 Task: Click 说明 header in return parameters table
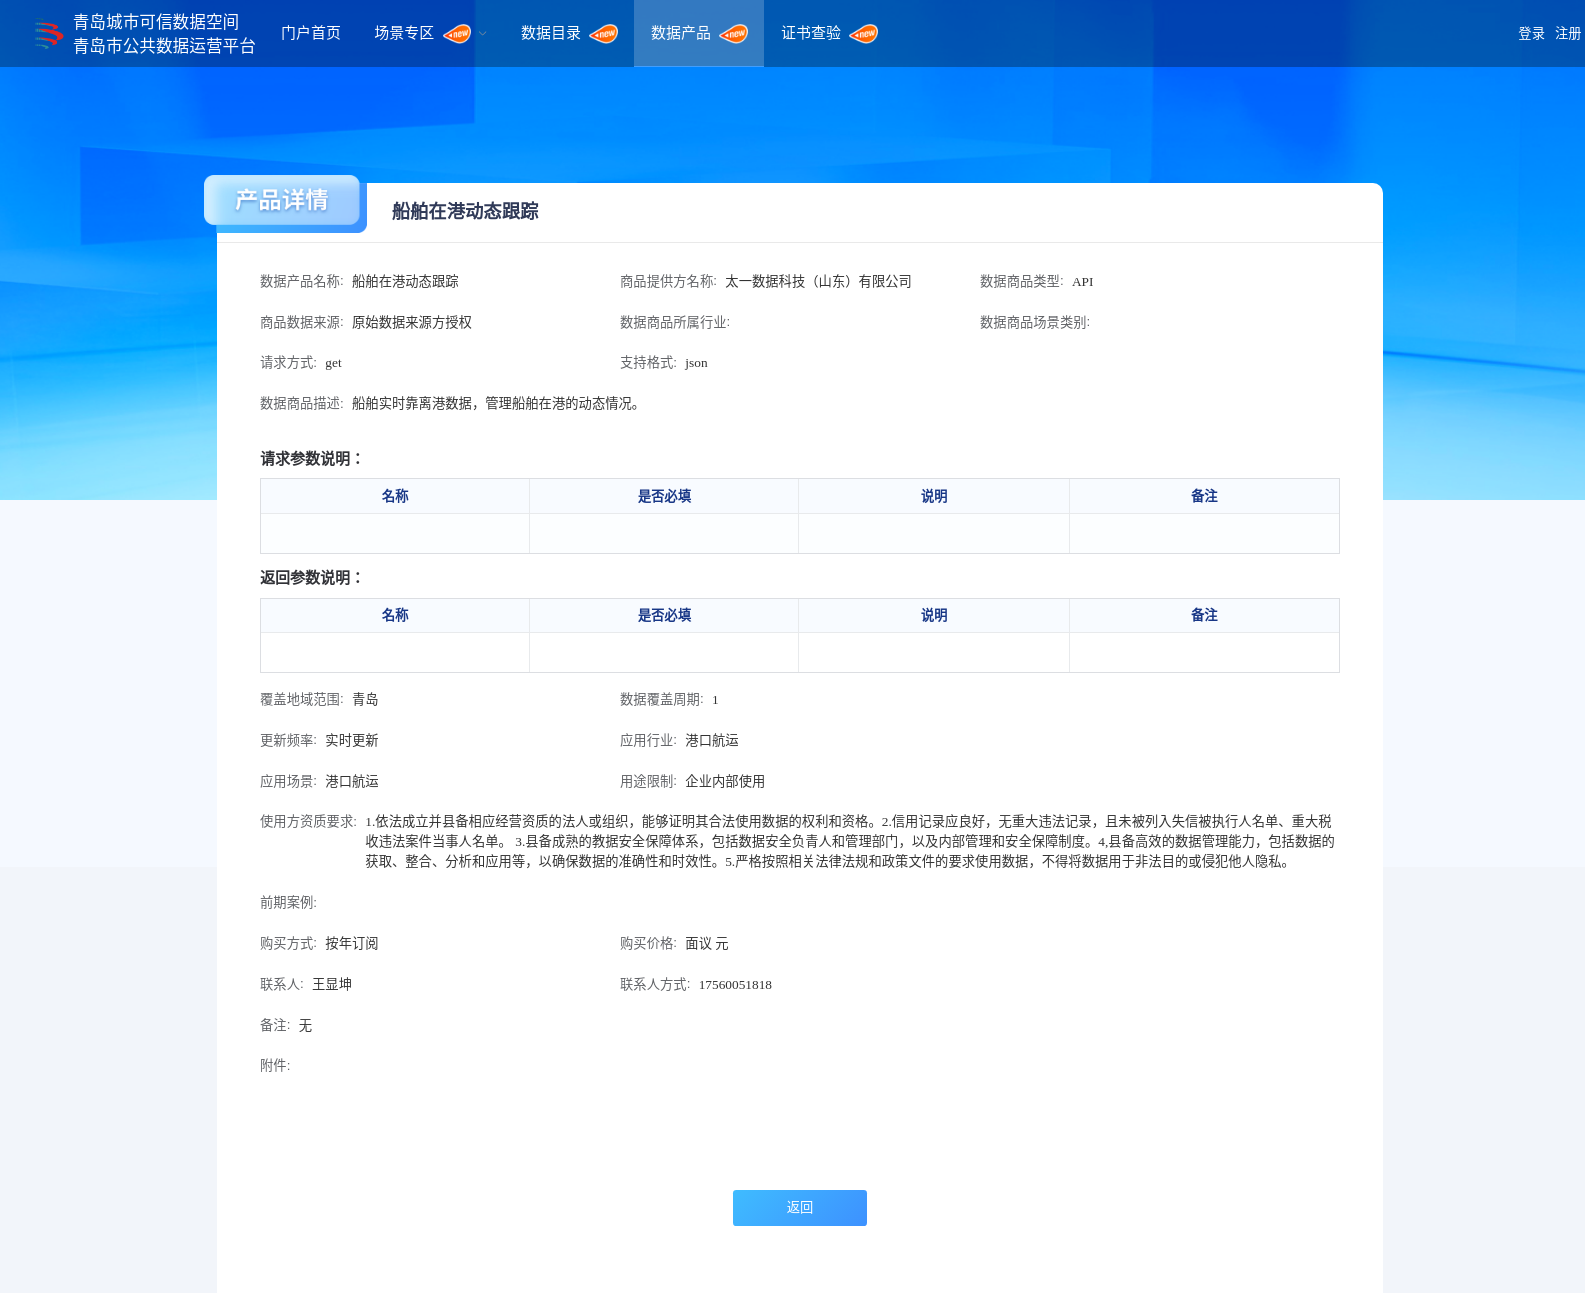click(x=934, y=615)
